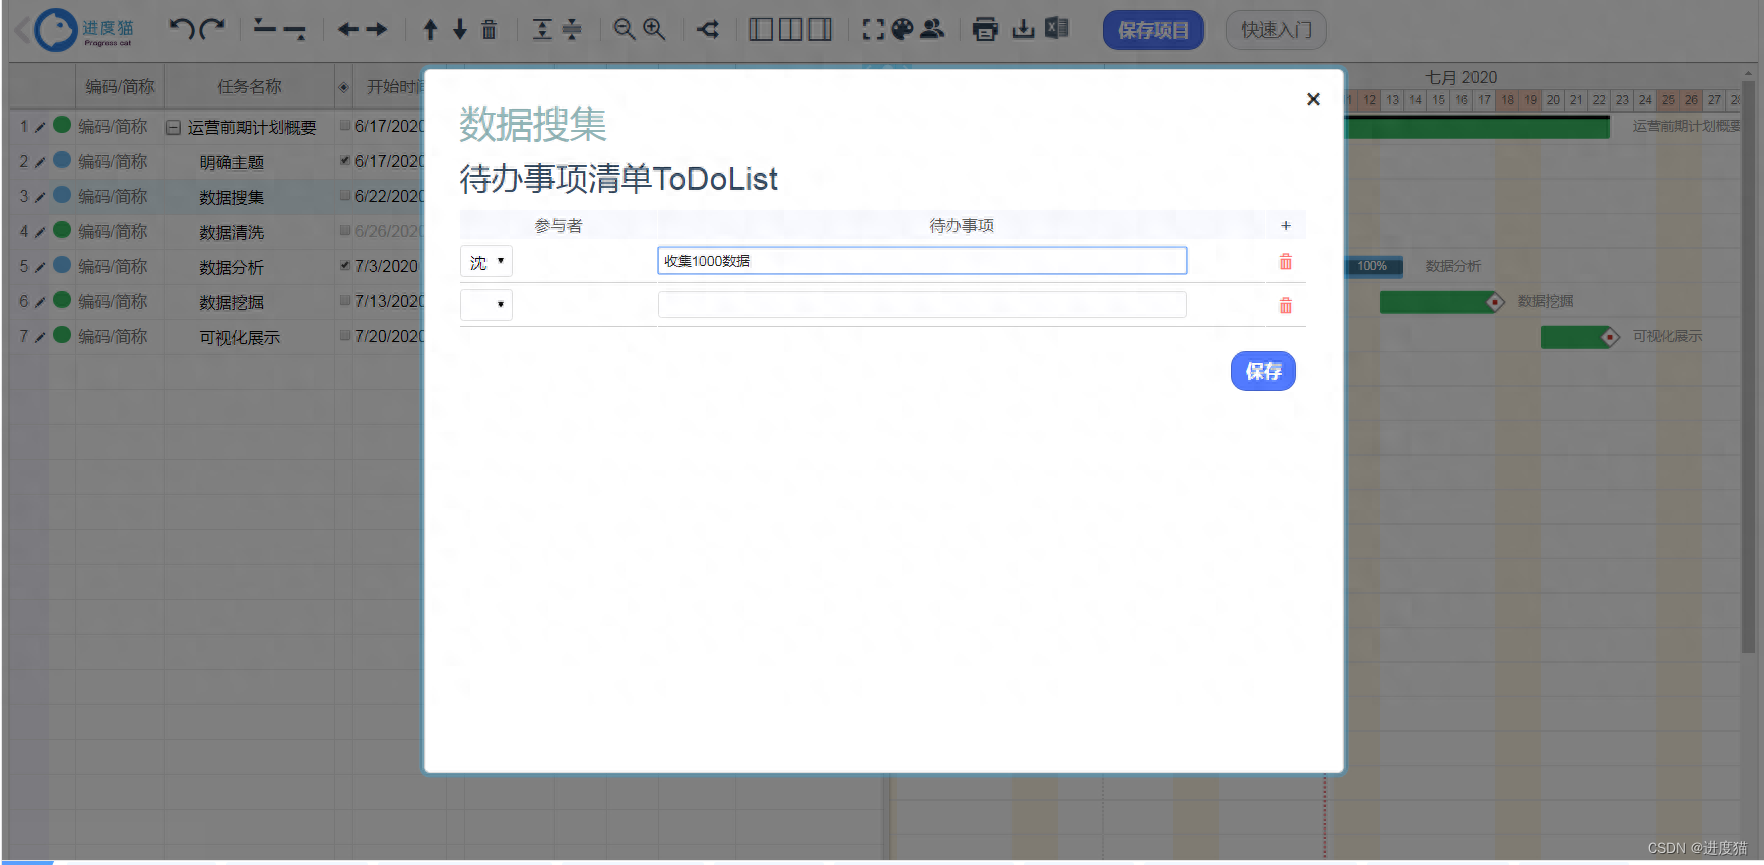
Task: Open participant dropdown showing 沈
Action: (x=486, y=262)
